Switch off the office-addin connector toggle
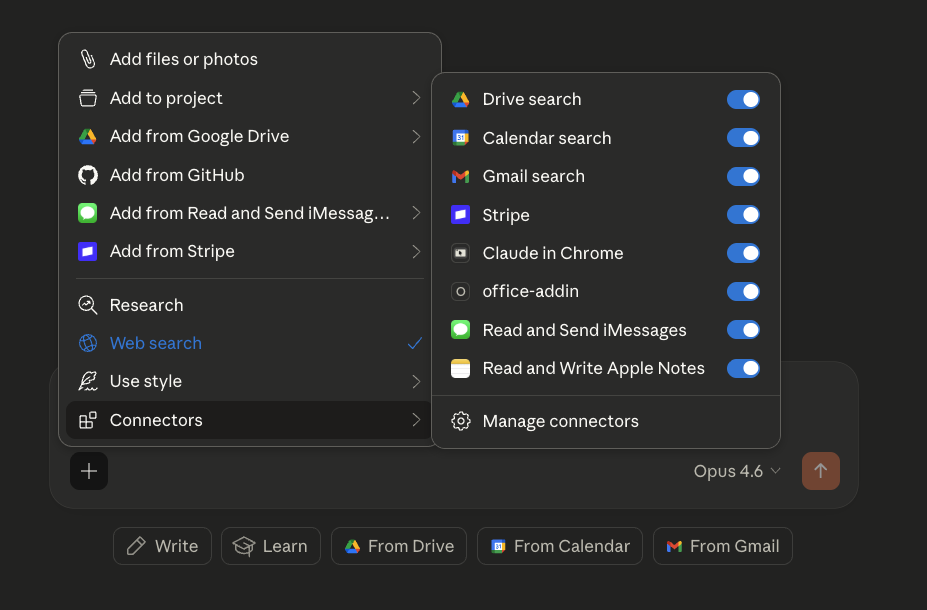The height and width of the screenshot is (610, 927). pyautogui.click(x=742, y=291)
